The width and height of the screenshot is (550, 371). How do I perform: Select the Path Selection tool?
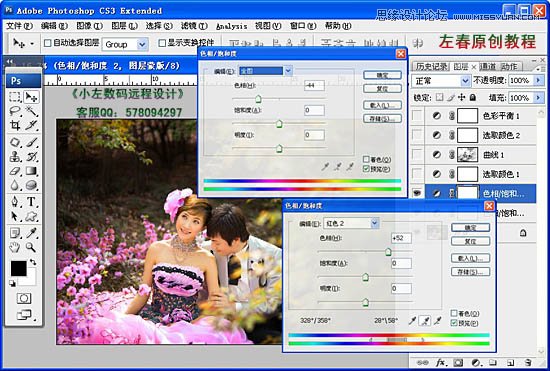[x=15, y=216]
